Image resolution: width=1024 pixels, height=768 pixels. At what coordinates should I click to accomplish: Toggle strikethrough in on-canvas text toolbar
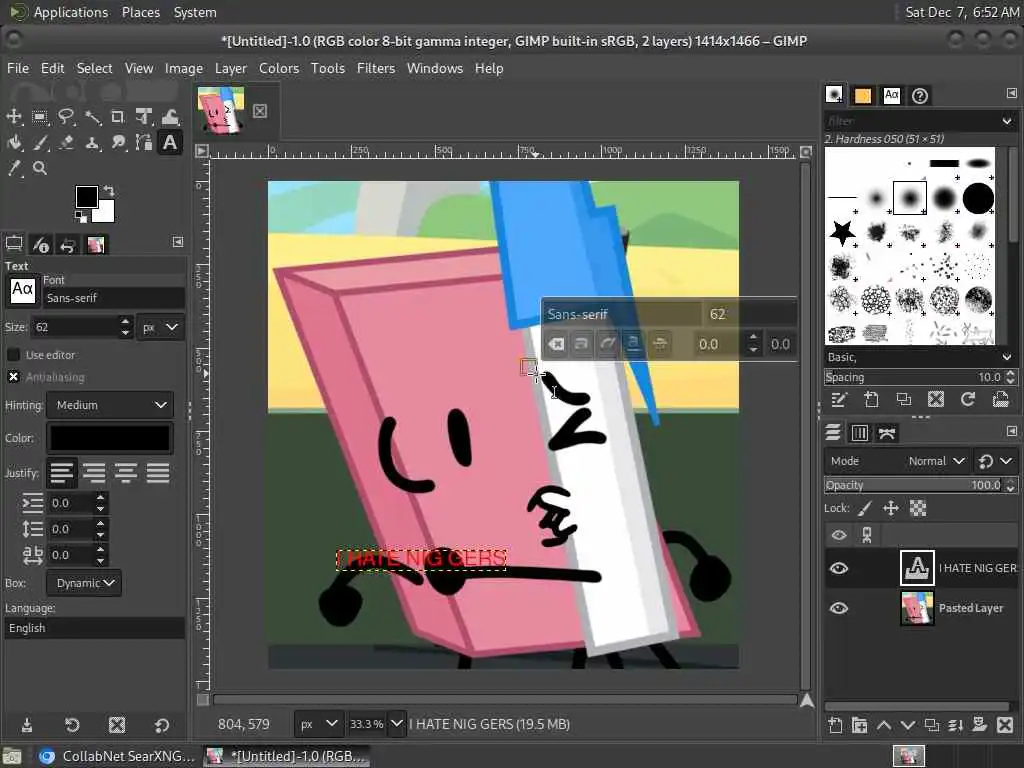pos(660,344)
